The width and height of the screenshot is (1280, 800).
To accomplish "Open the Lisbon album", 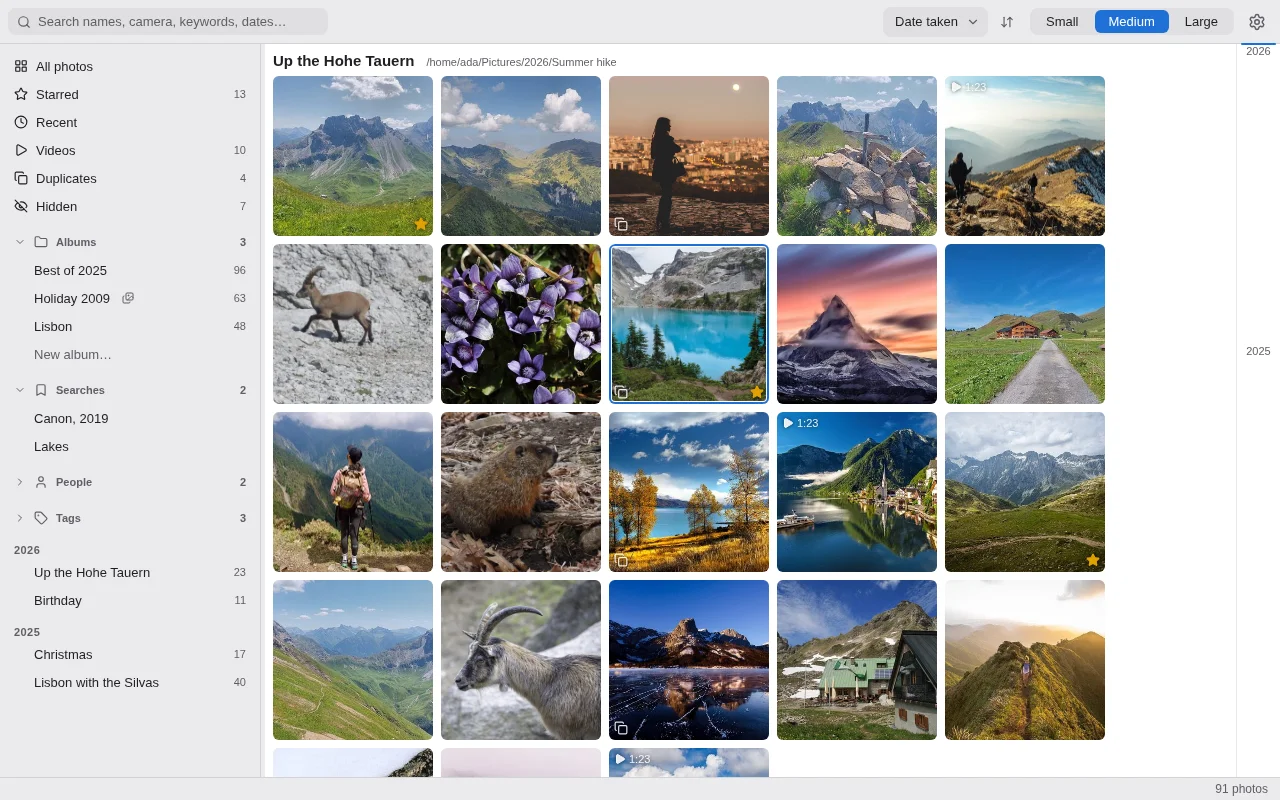I will 130,326.
